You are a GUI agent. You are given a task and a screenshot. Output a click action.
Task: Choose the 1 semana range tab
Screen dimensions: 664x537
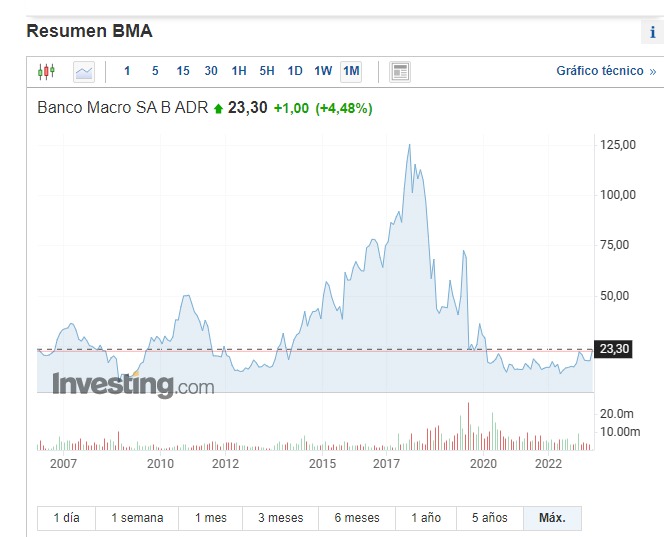[x=137, y=518]
